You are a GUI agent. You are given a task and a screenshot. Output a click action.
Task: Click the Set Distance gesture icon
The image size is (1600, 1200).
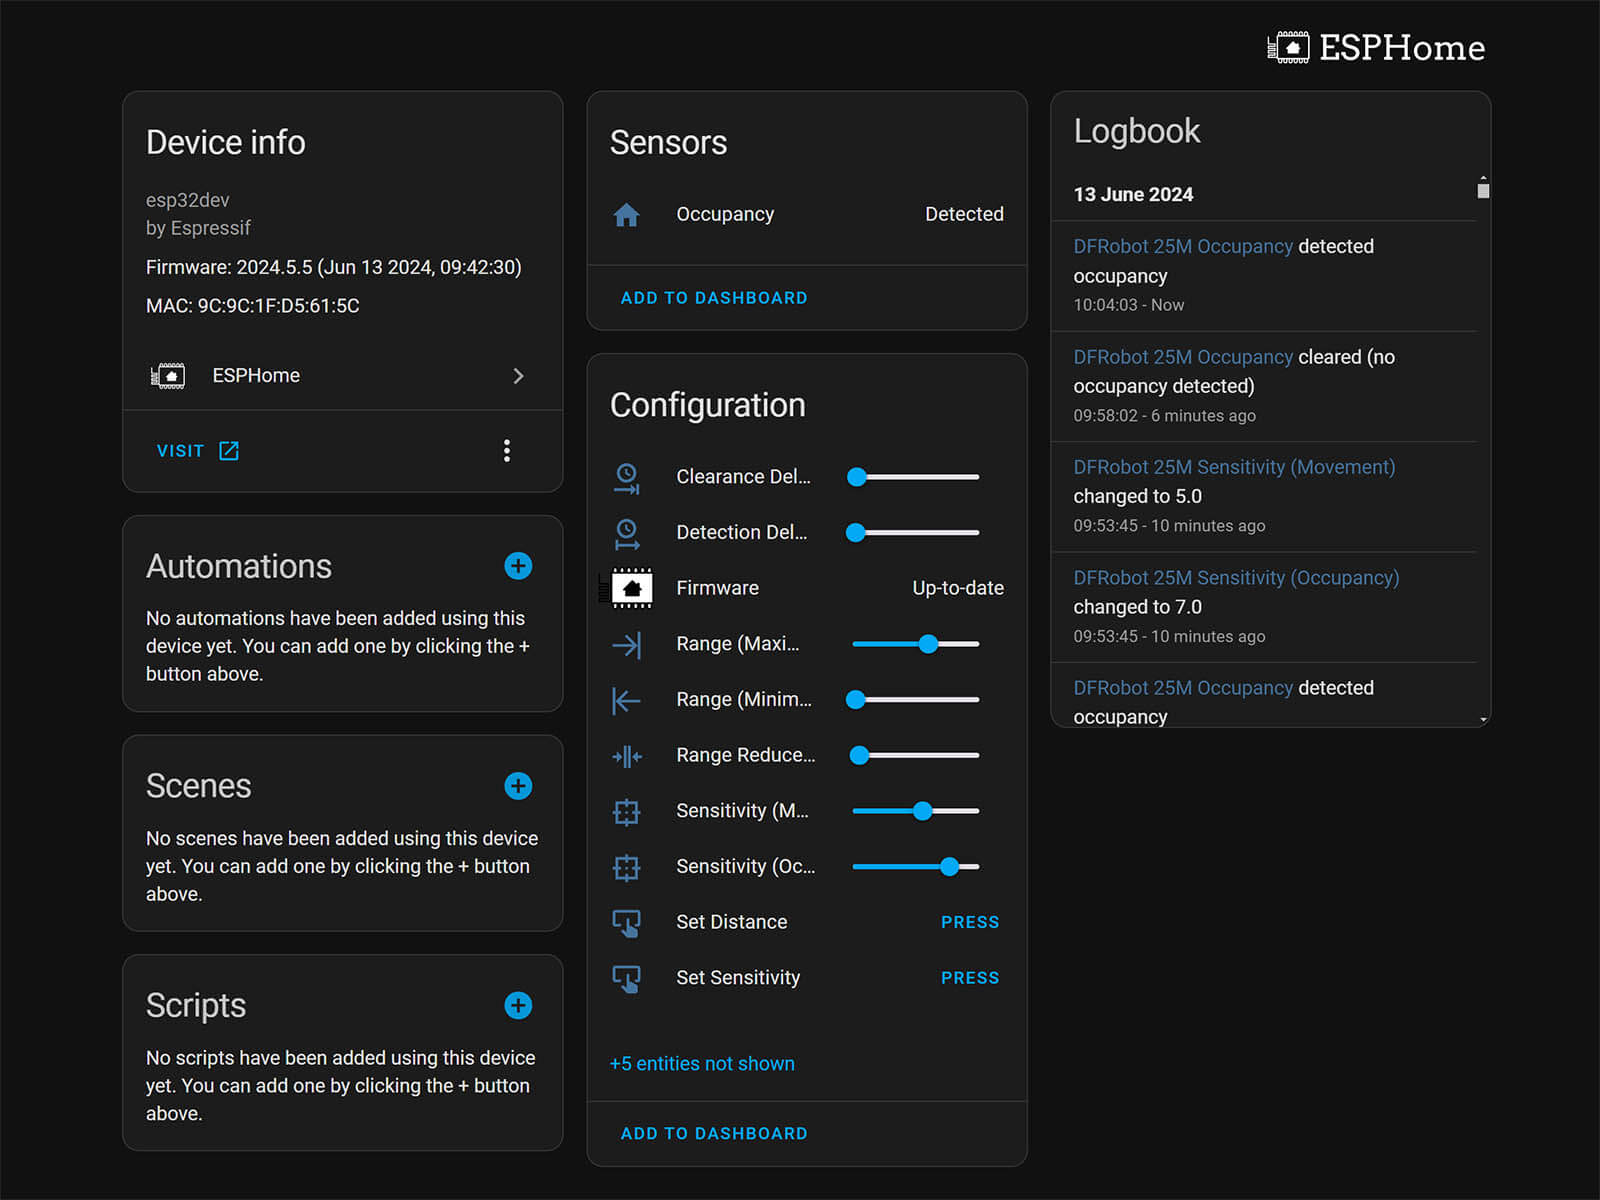627,923
